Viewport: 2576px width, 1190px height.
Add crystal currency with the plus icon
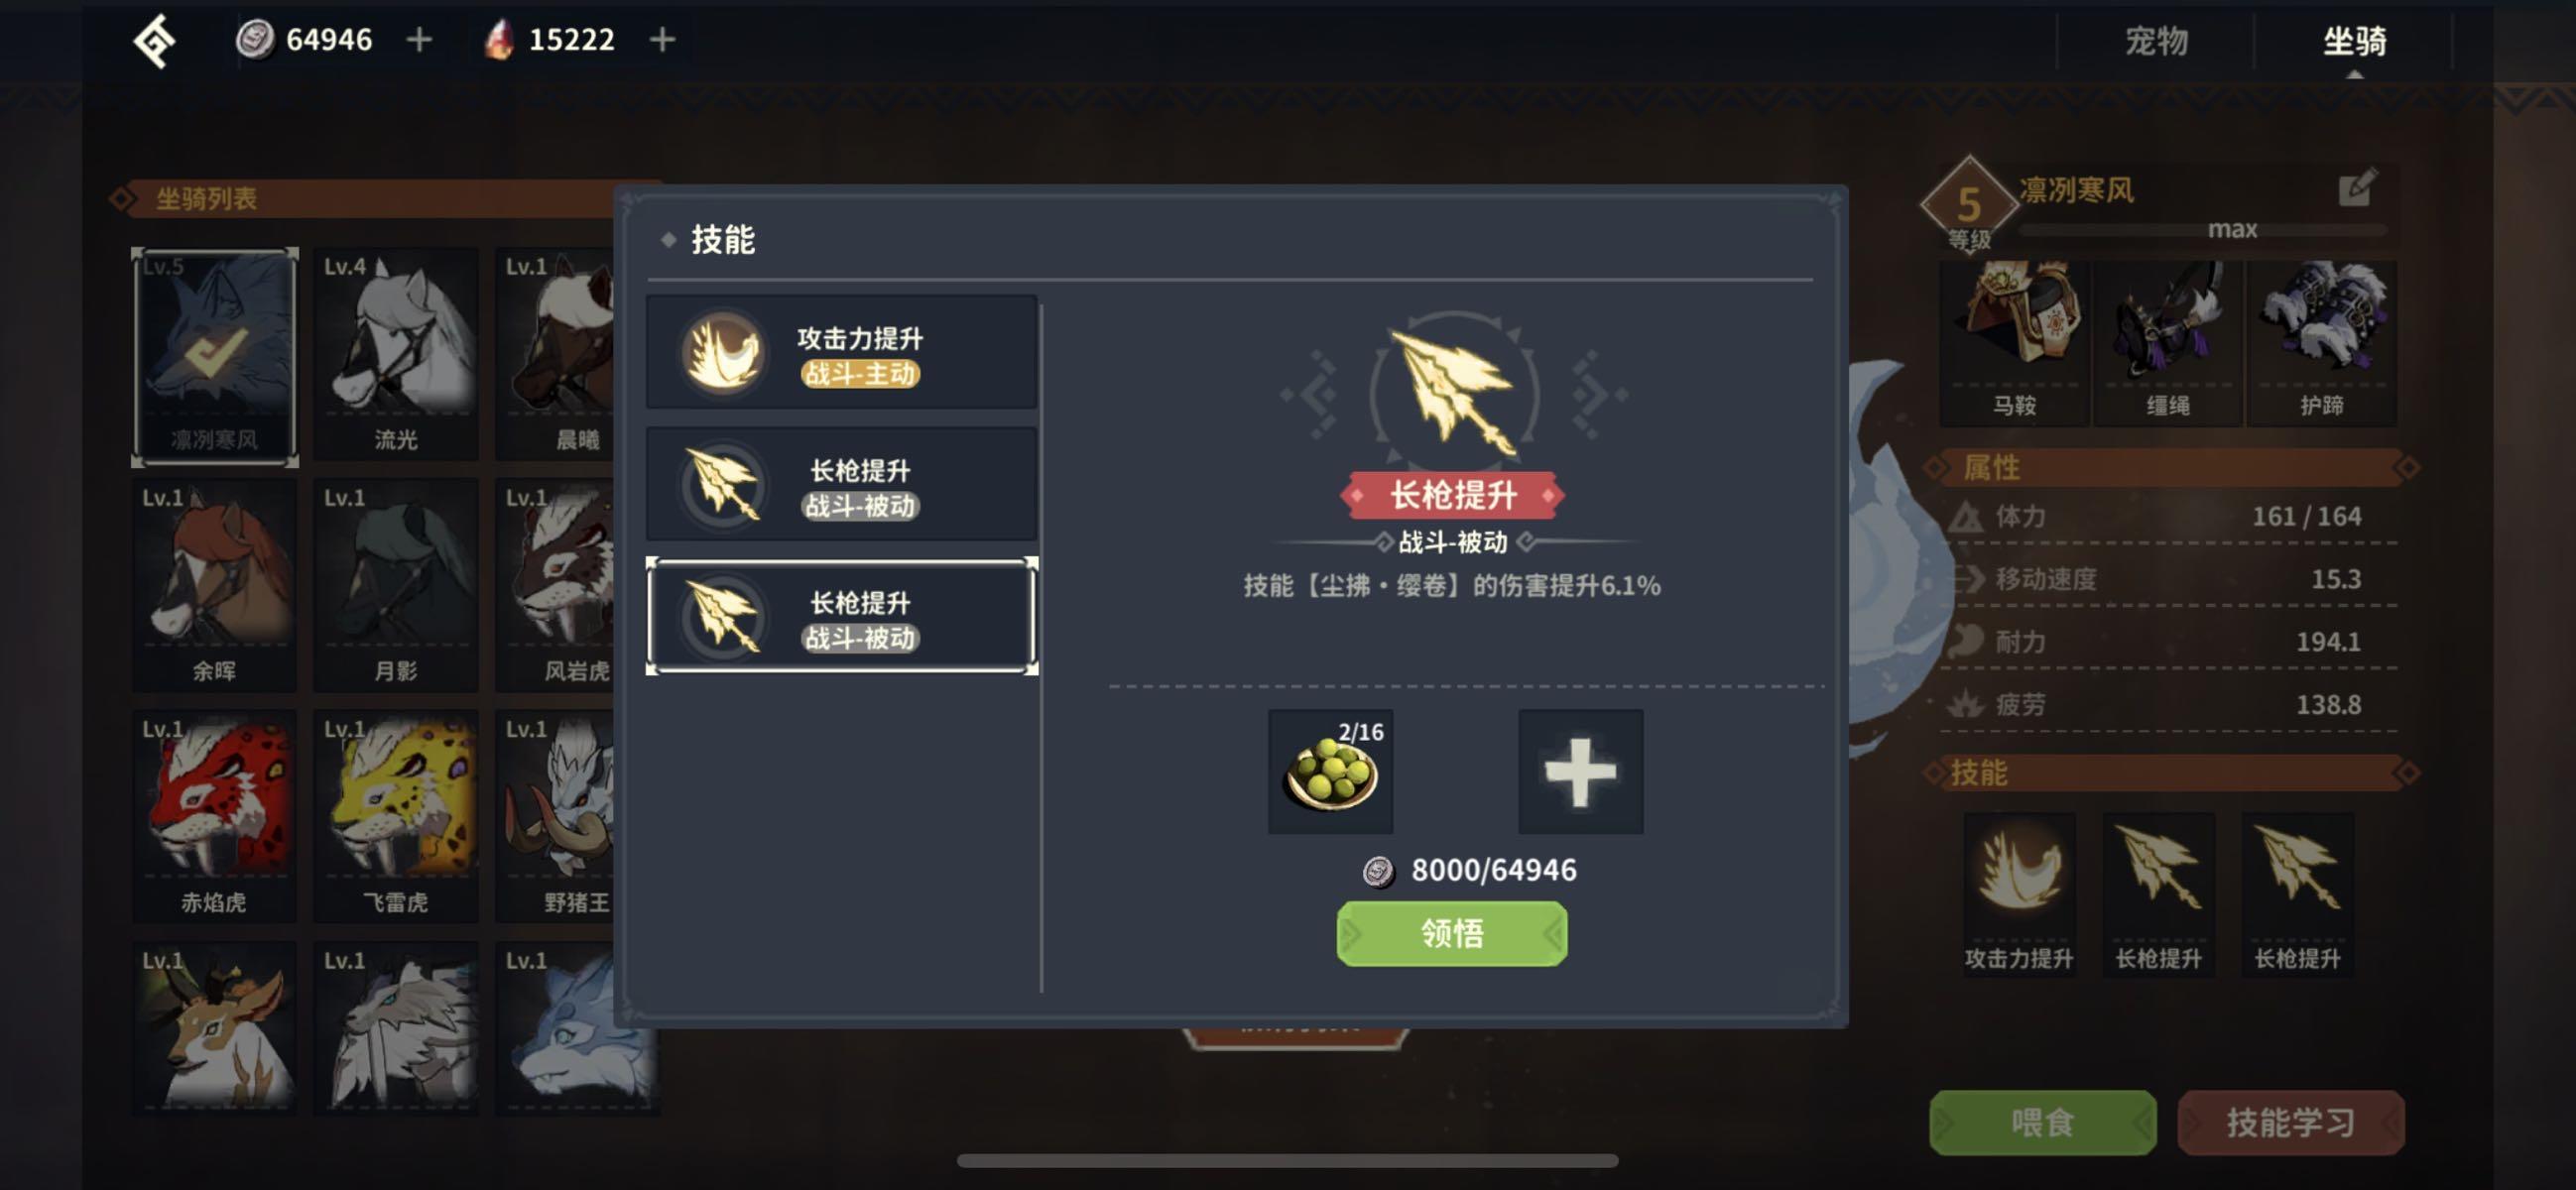coord(662,40)
